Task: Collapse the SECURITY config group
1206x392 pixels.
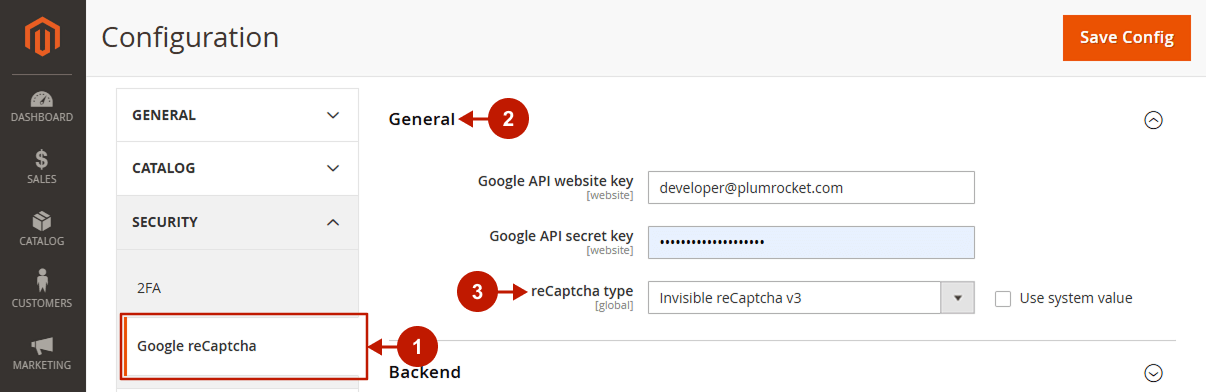Action: (237, 222)
